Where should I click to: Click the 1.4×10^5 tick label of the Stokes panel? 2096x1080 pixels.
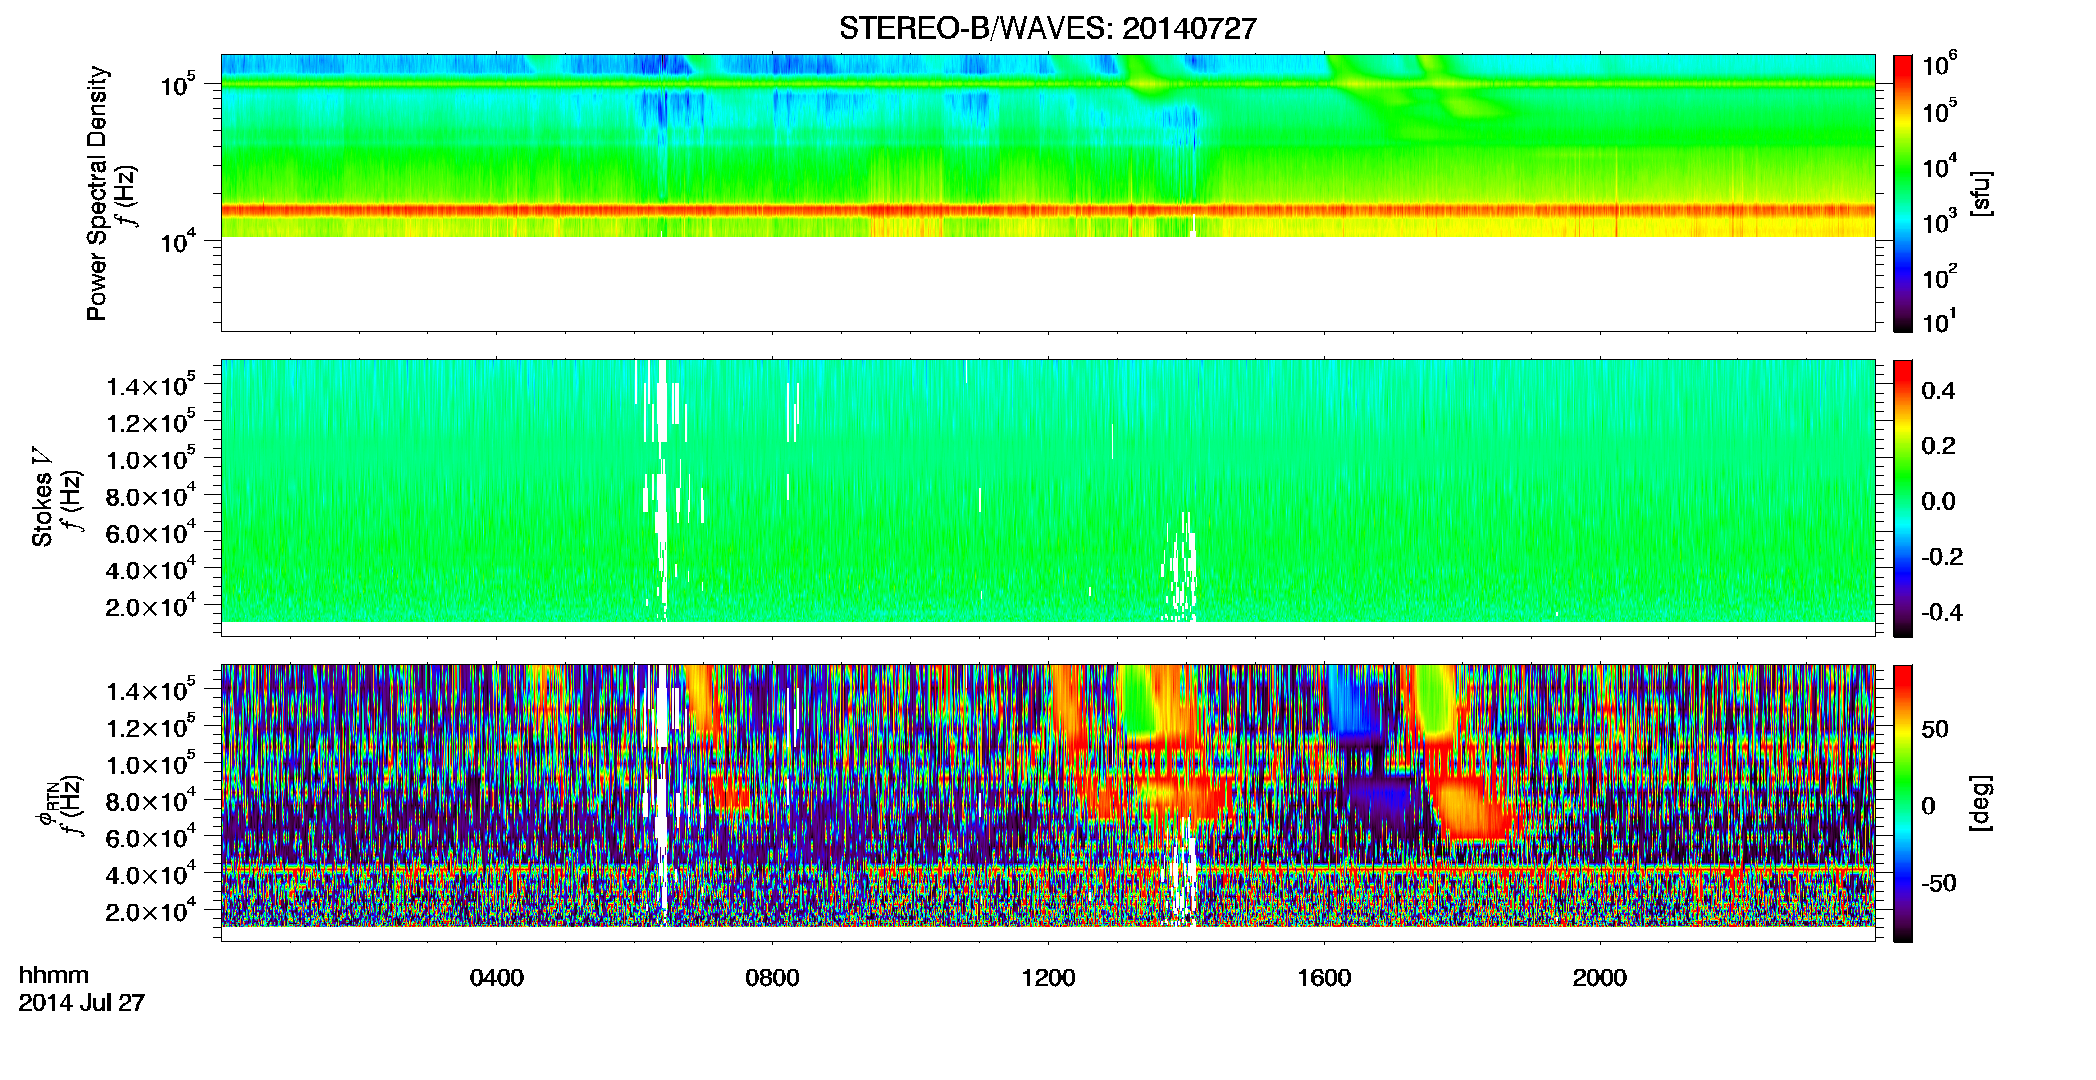point(151,386)
